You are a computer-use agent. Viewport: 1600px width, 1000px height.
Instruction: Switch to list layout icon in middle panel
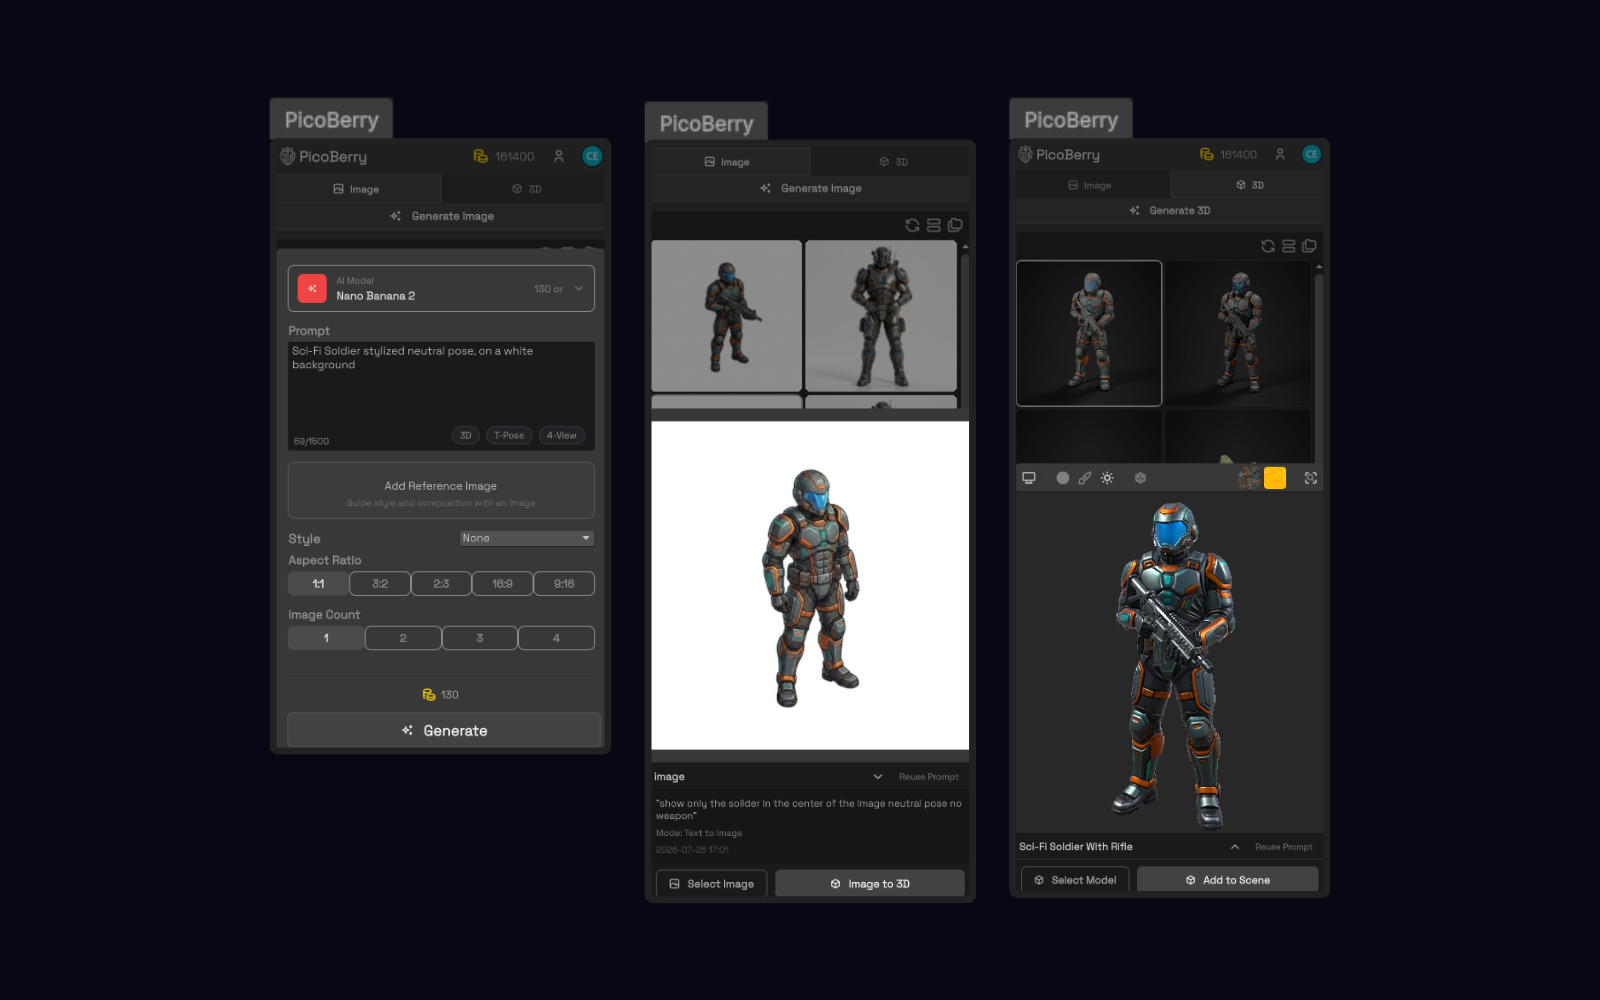[x=933, y=225]
